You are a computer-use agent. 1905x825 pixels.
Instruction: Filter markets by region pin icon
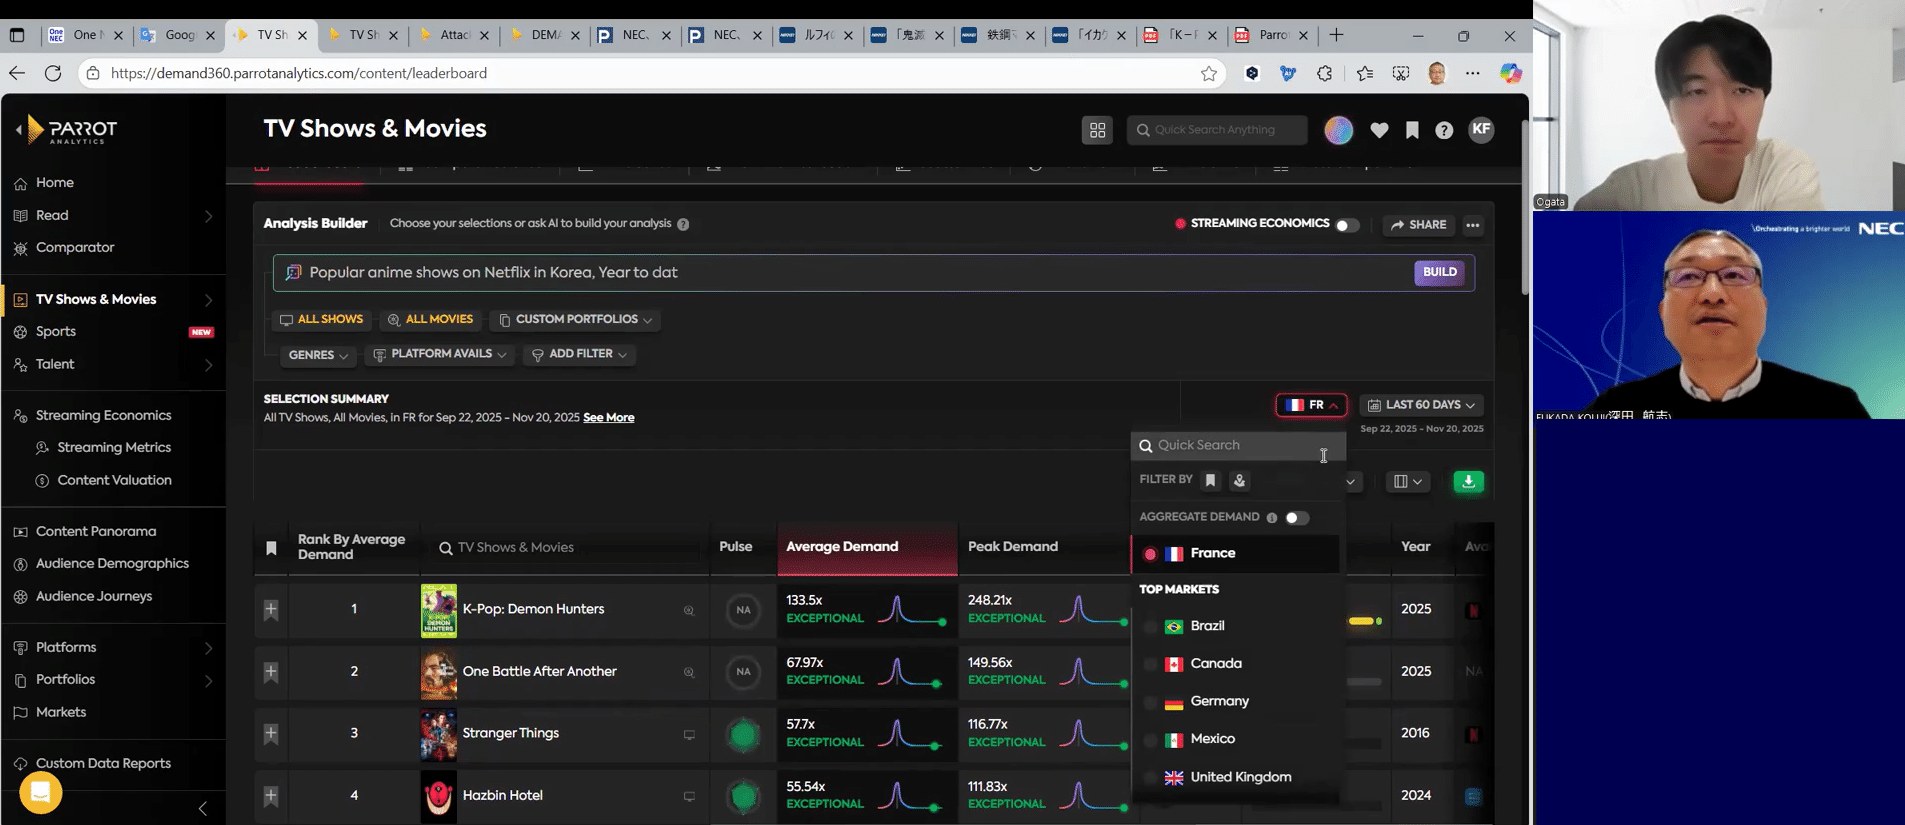click(x=1239, y=480)
